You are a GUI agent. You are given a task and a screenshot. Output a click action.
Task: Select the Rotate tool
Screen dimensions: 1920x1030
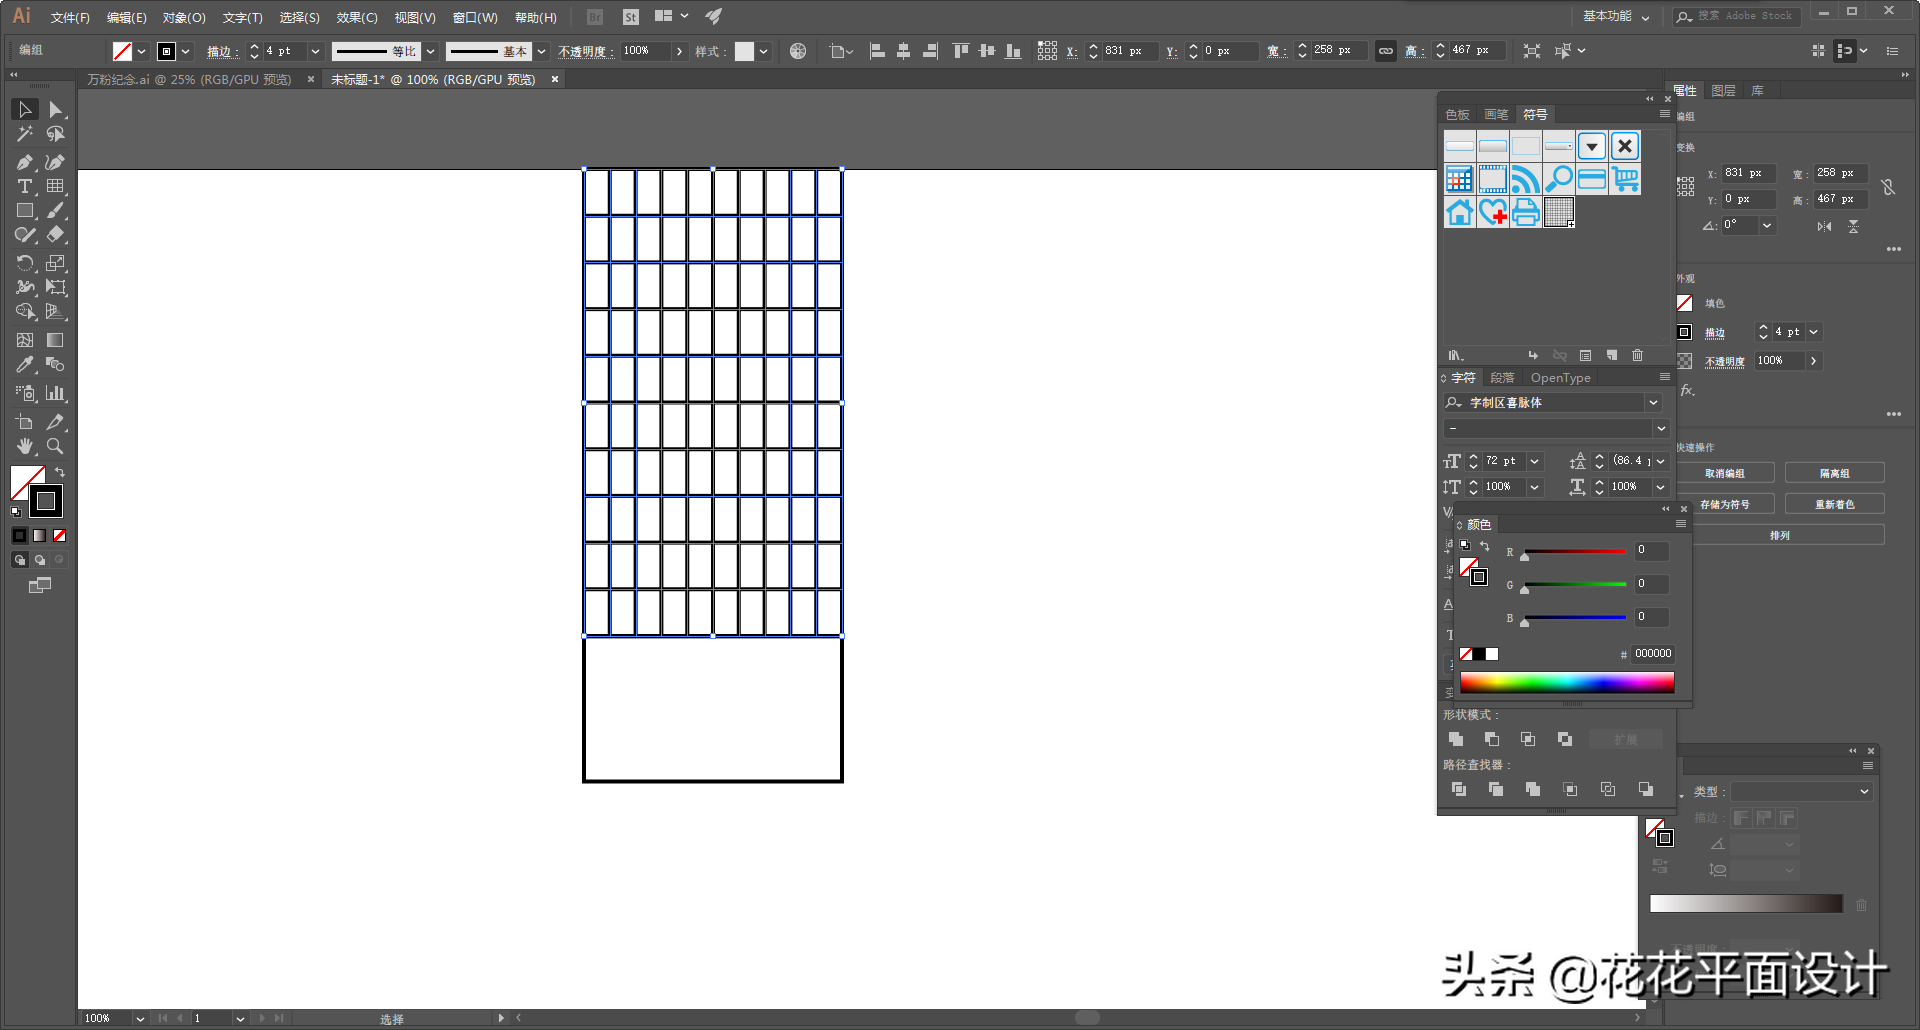click(x=25, y=263)
